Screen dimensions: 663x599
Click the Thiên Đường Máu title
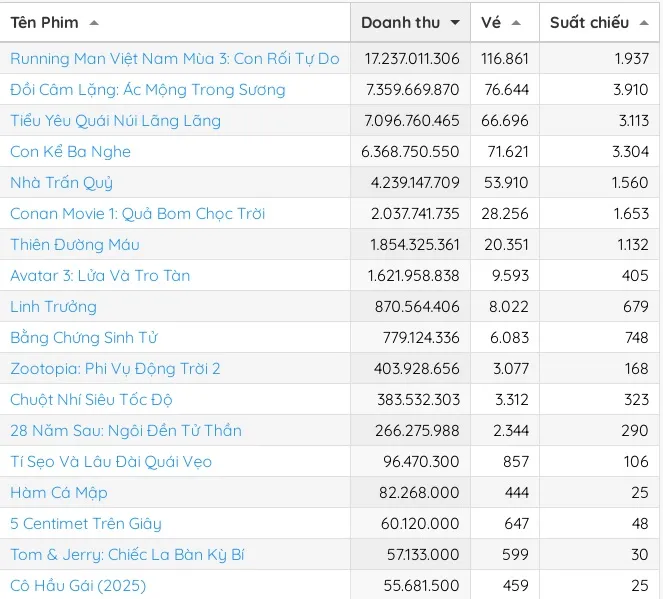coord(75,245)
